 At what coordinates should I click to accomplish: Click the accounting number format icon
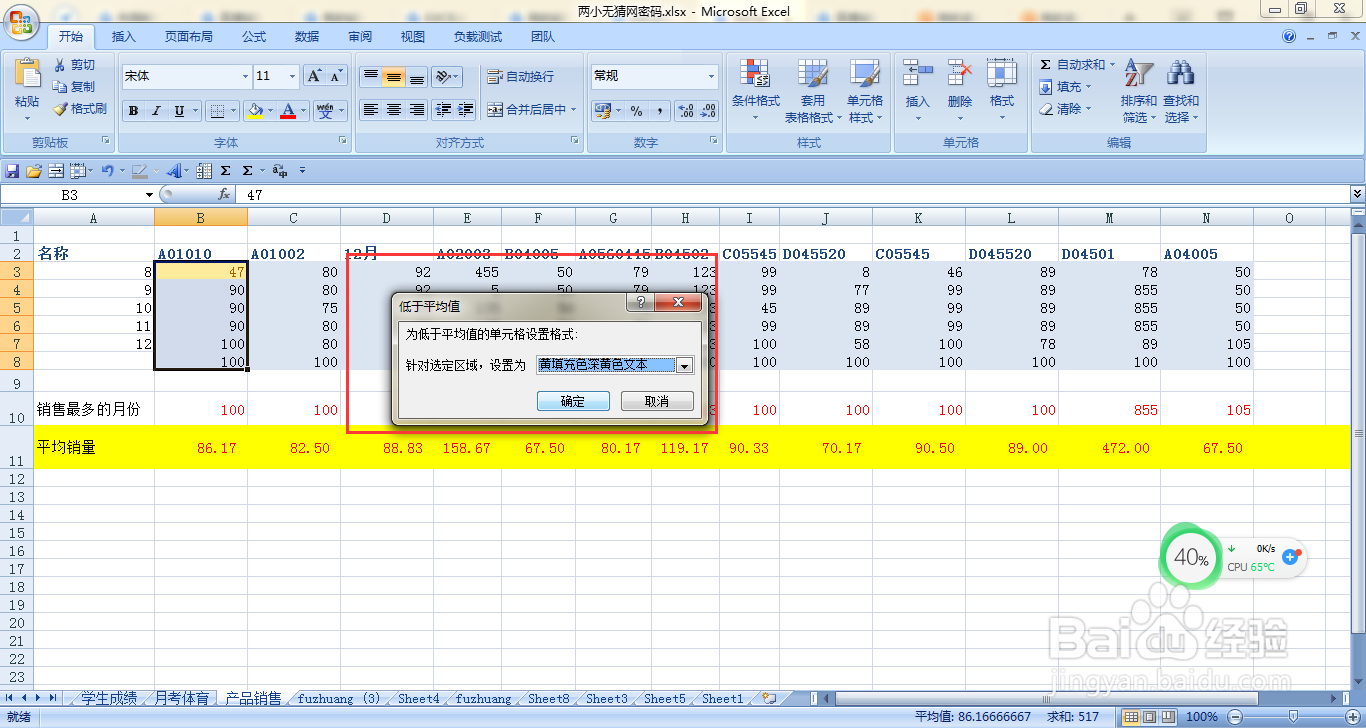click(602, 111)
